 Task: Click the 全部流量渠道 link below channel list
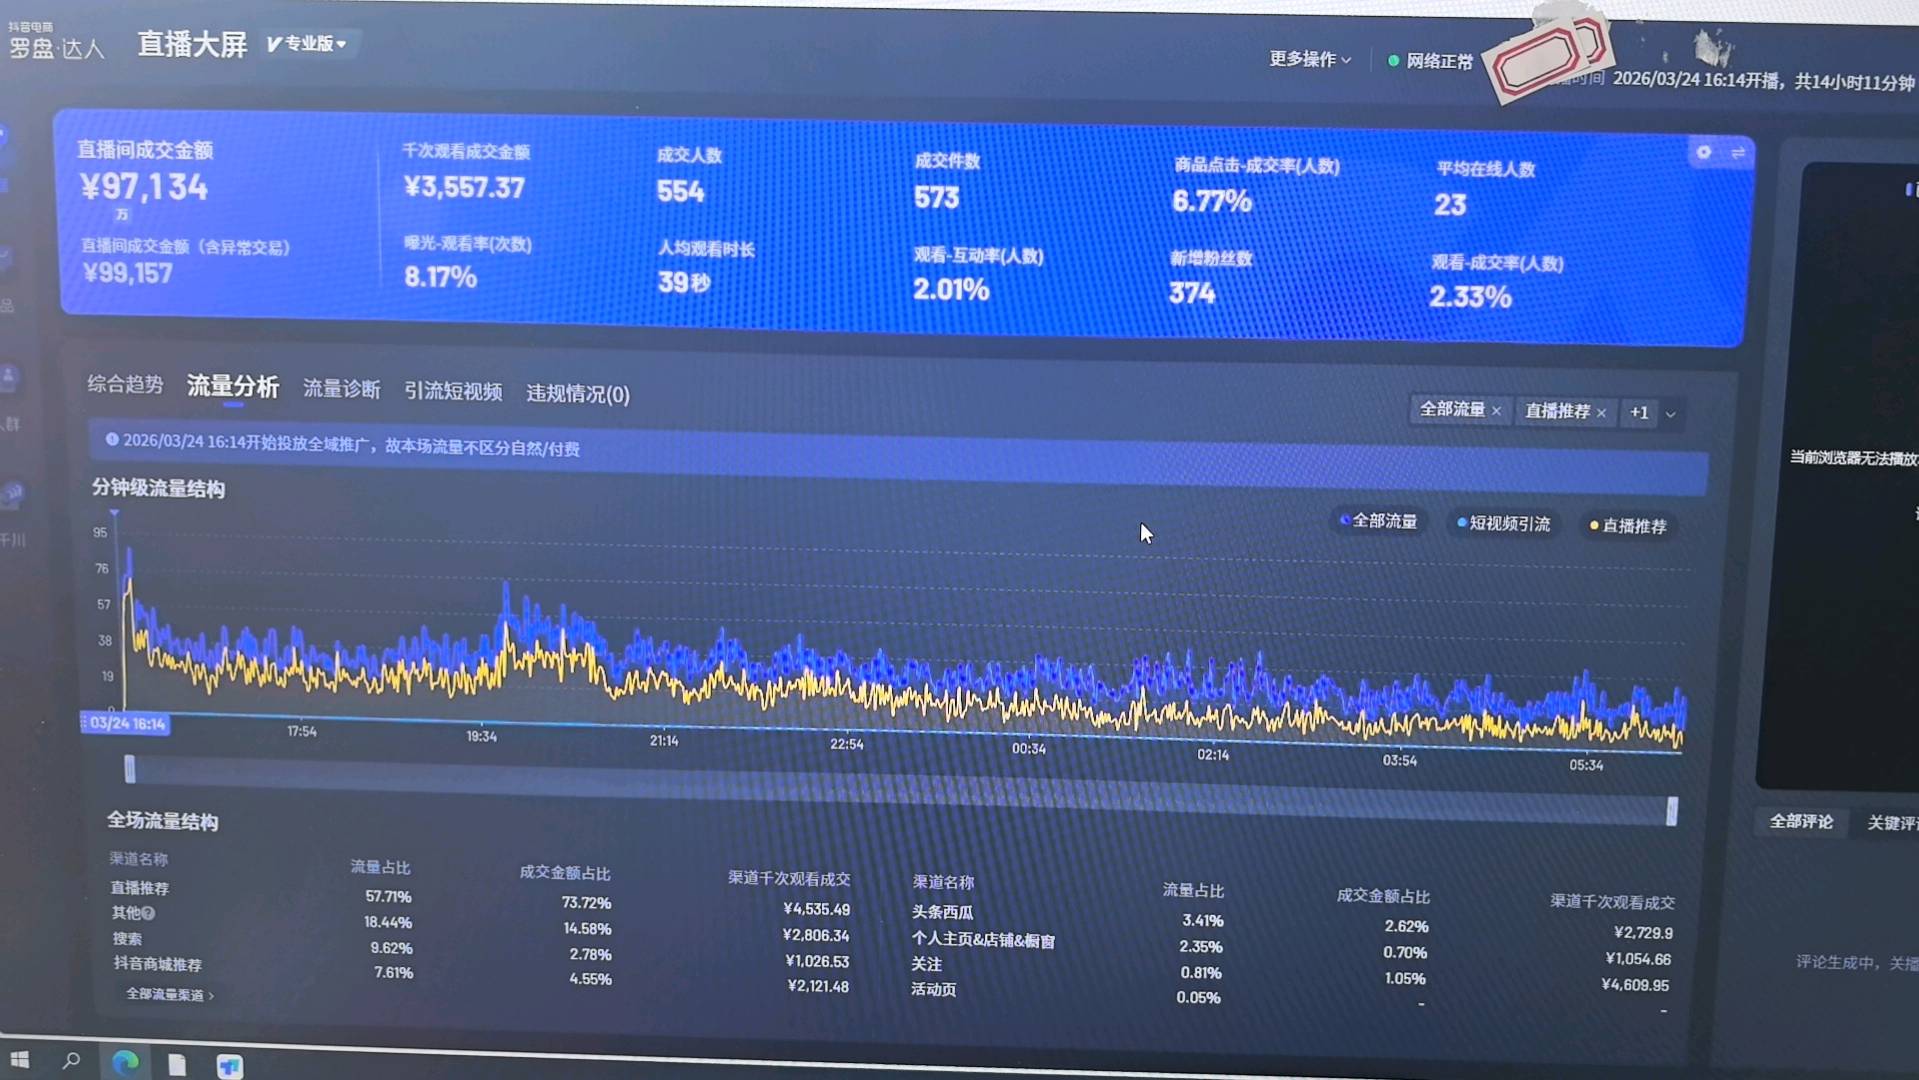point(170,995)
